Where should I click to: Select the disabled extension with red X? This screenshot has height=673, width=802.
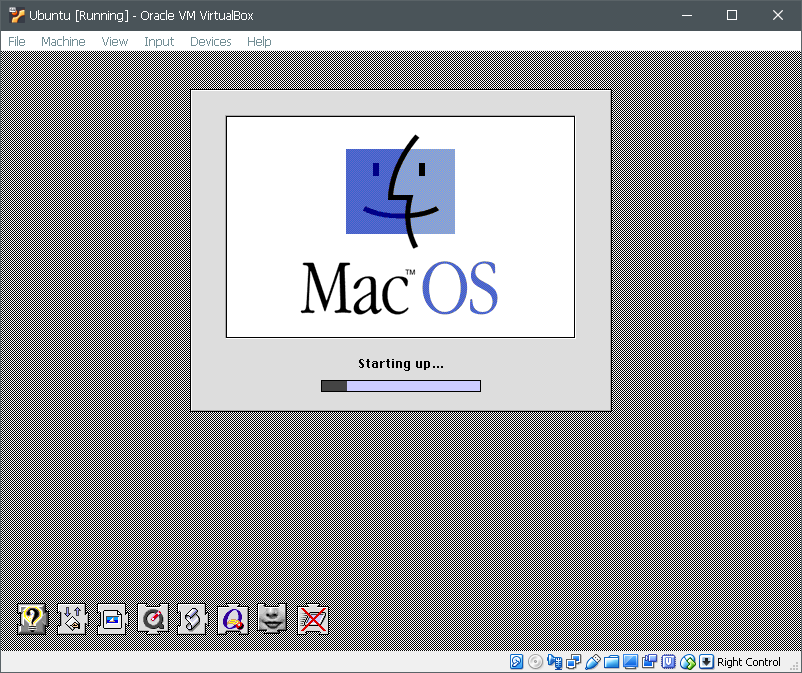tap(311, 620)
